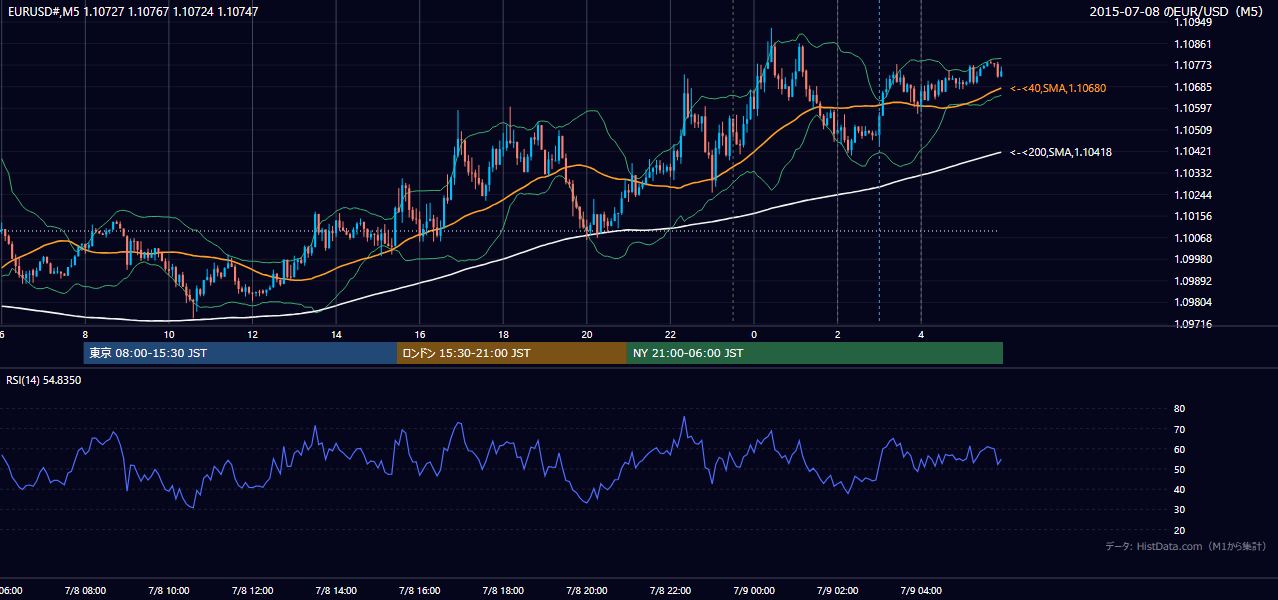Click the 200 SMA 1.10418 label

[x=1061, y=152]
